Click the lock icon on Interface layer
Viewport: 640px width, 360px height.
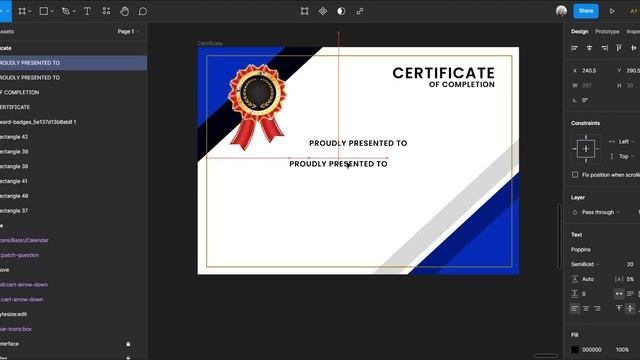[128, 344]
